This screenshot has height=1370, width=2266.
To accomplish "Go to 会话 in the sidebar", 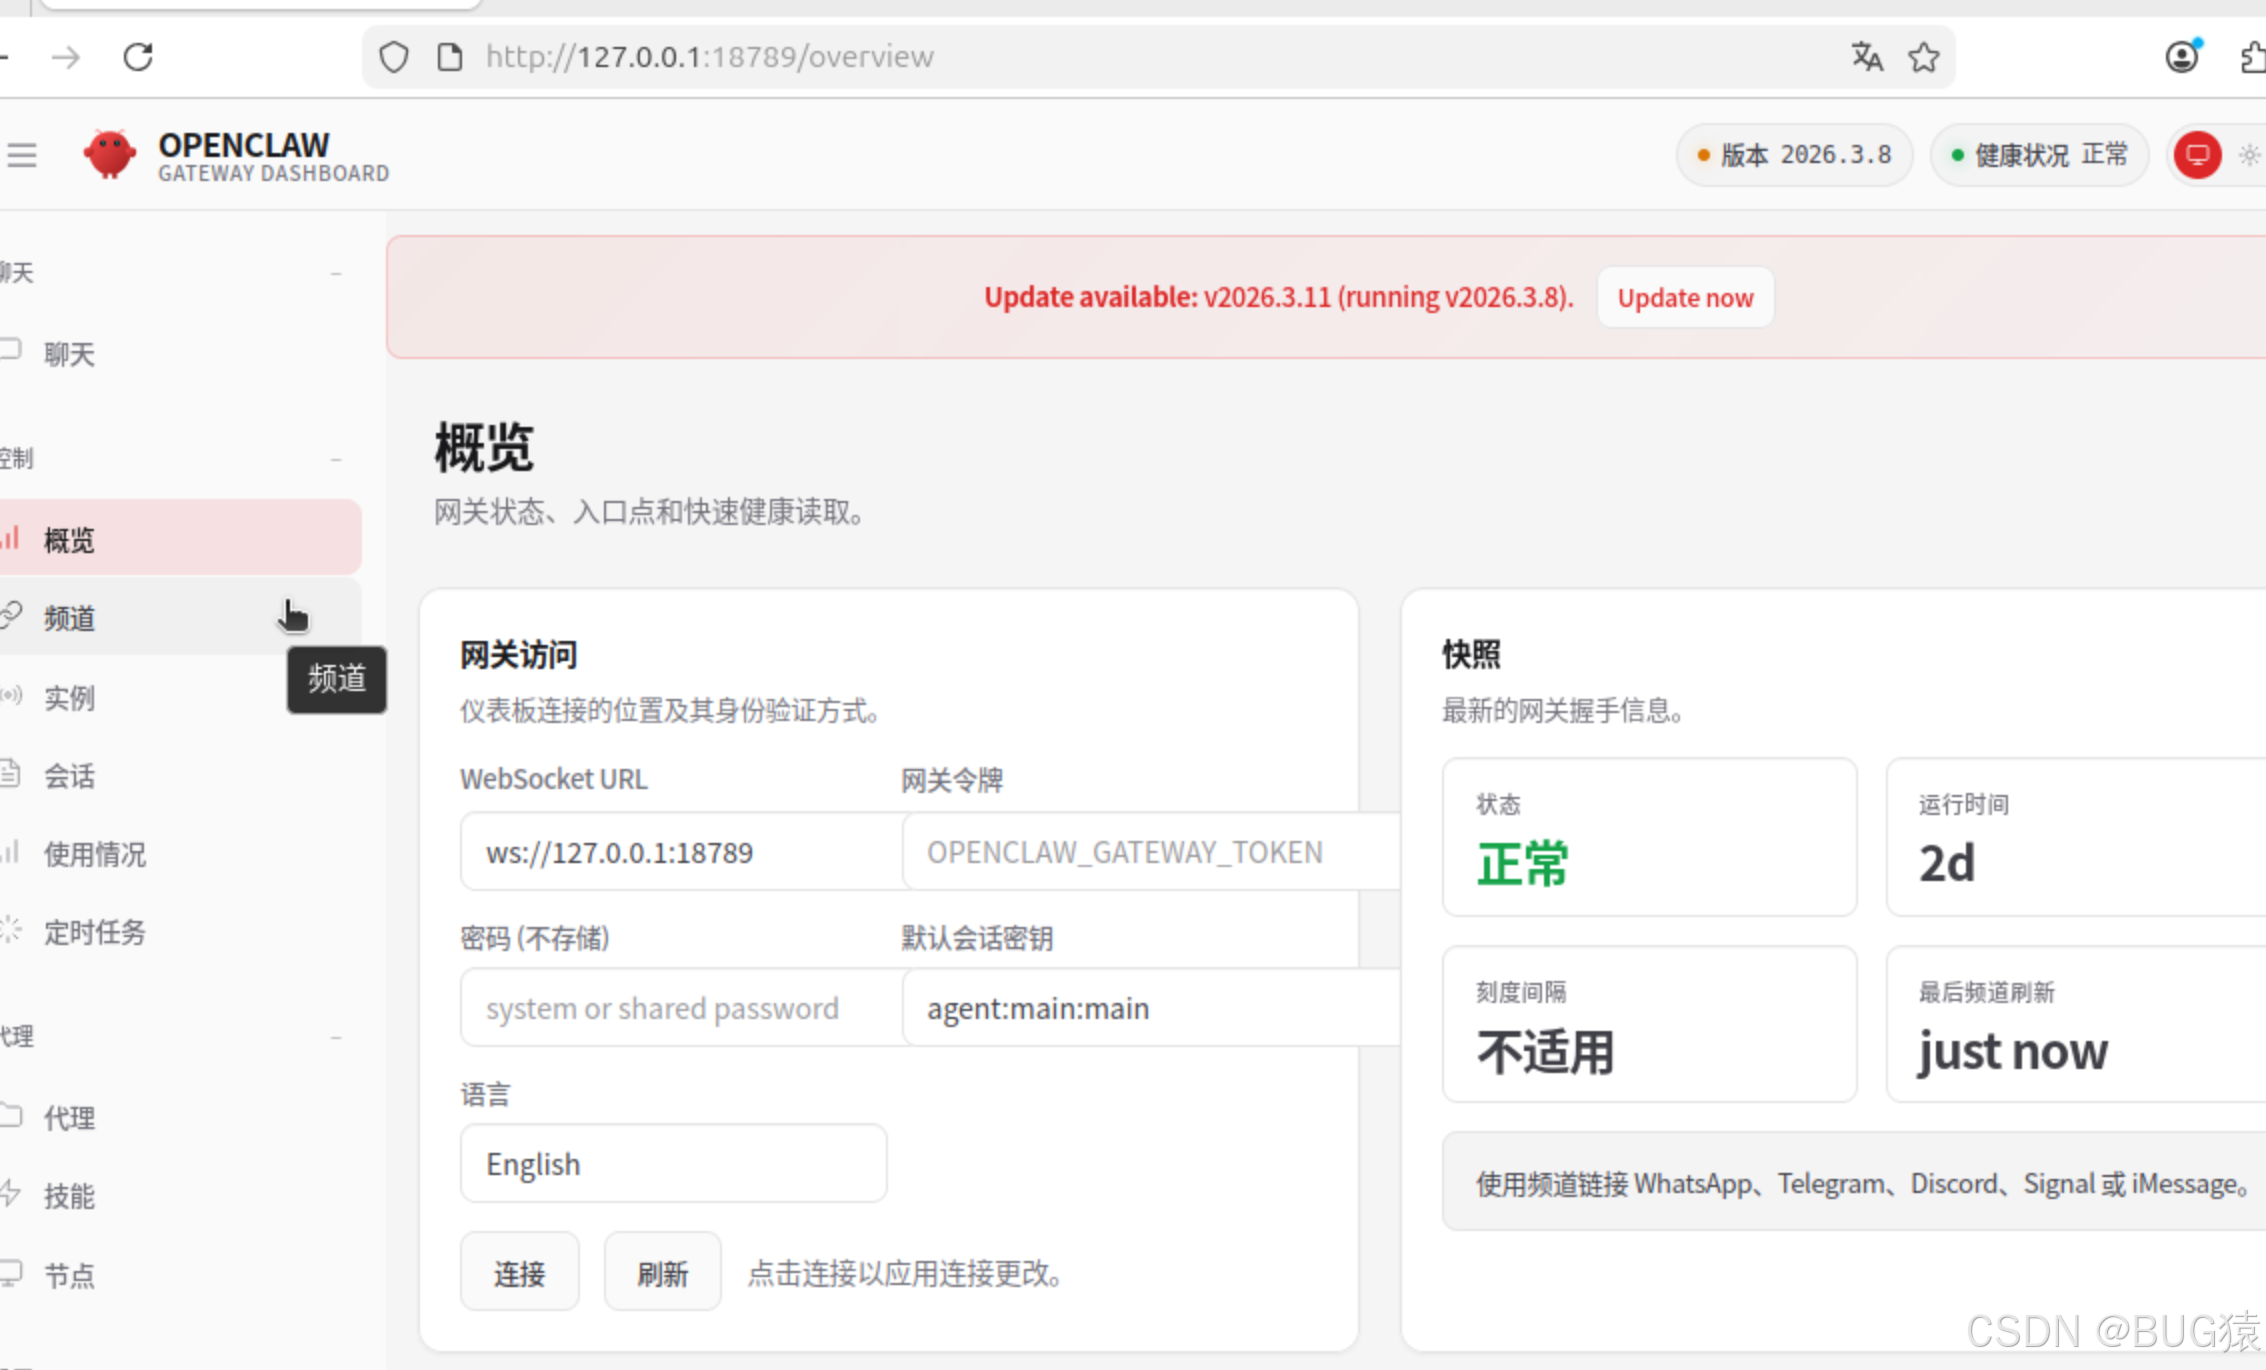I will tap(70, 776).
